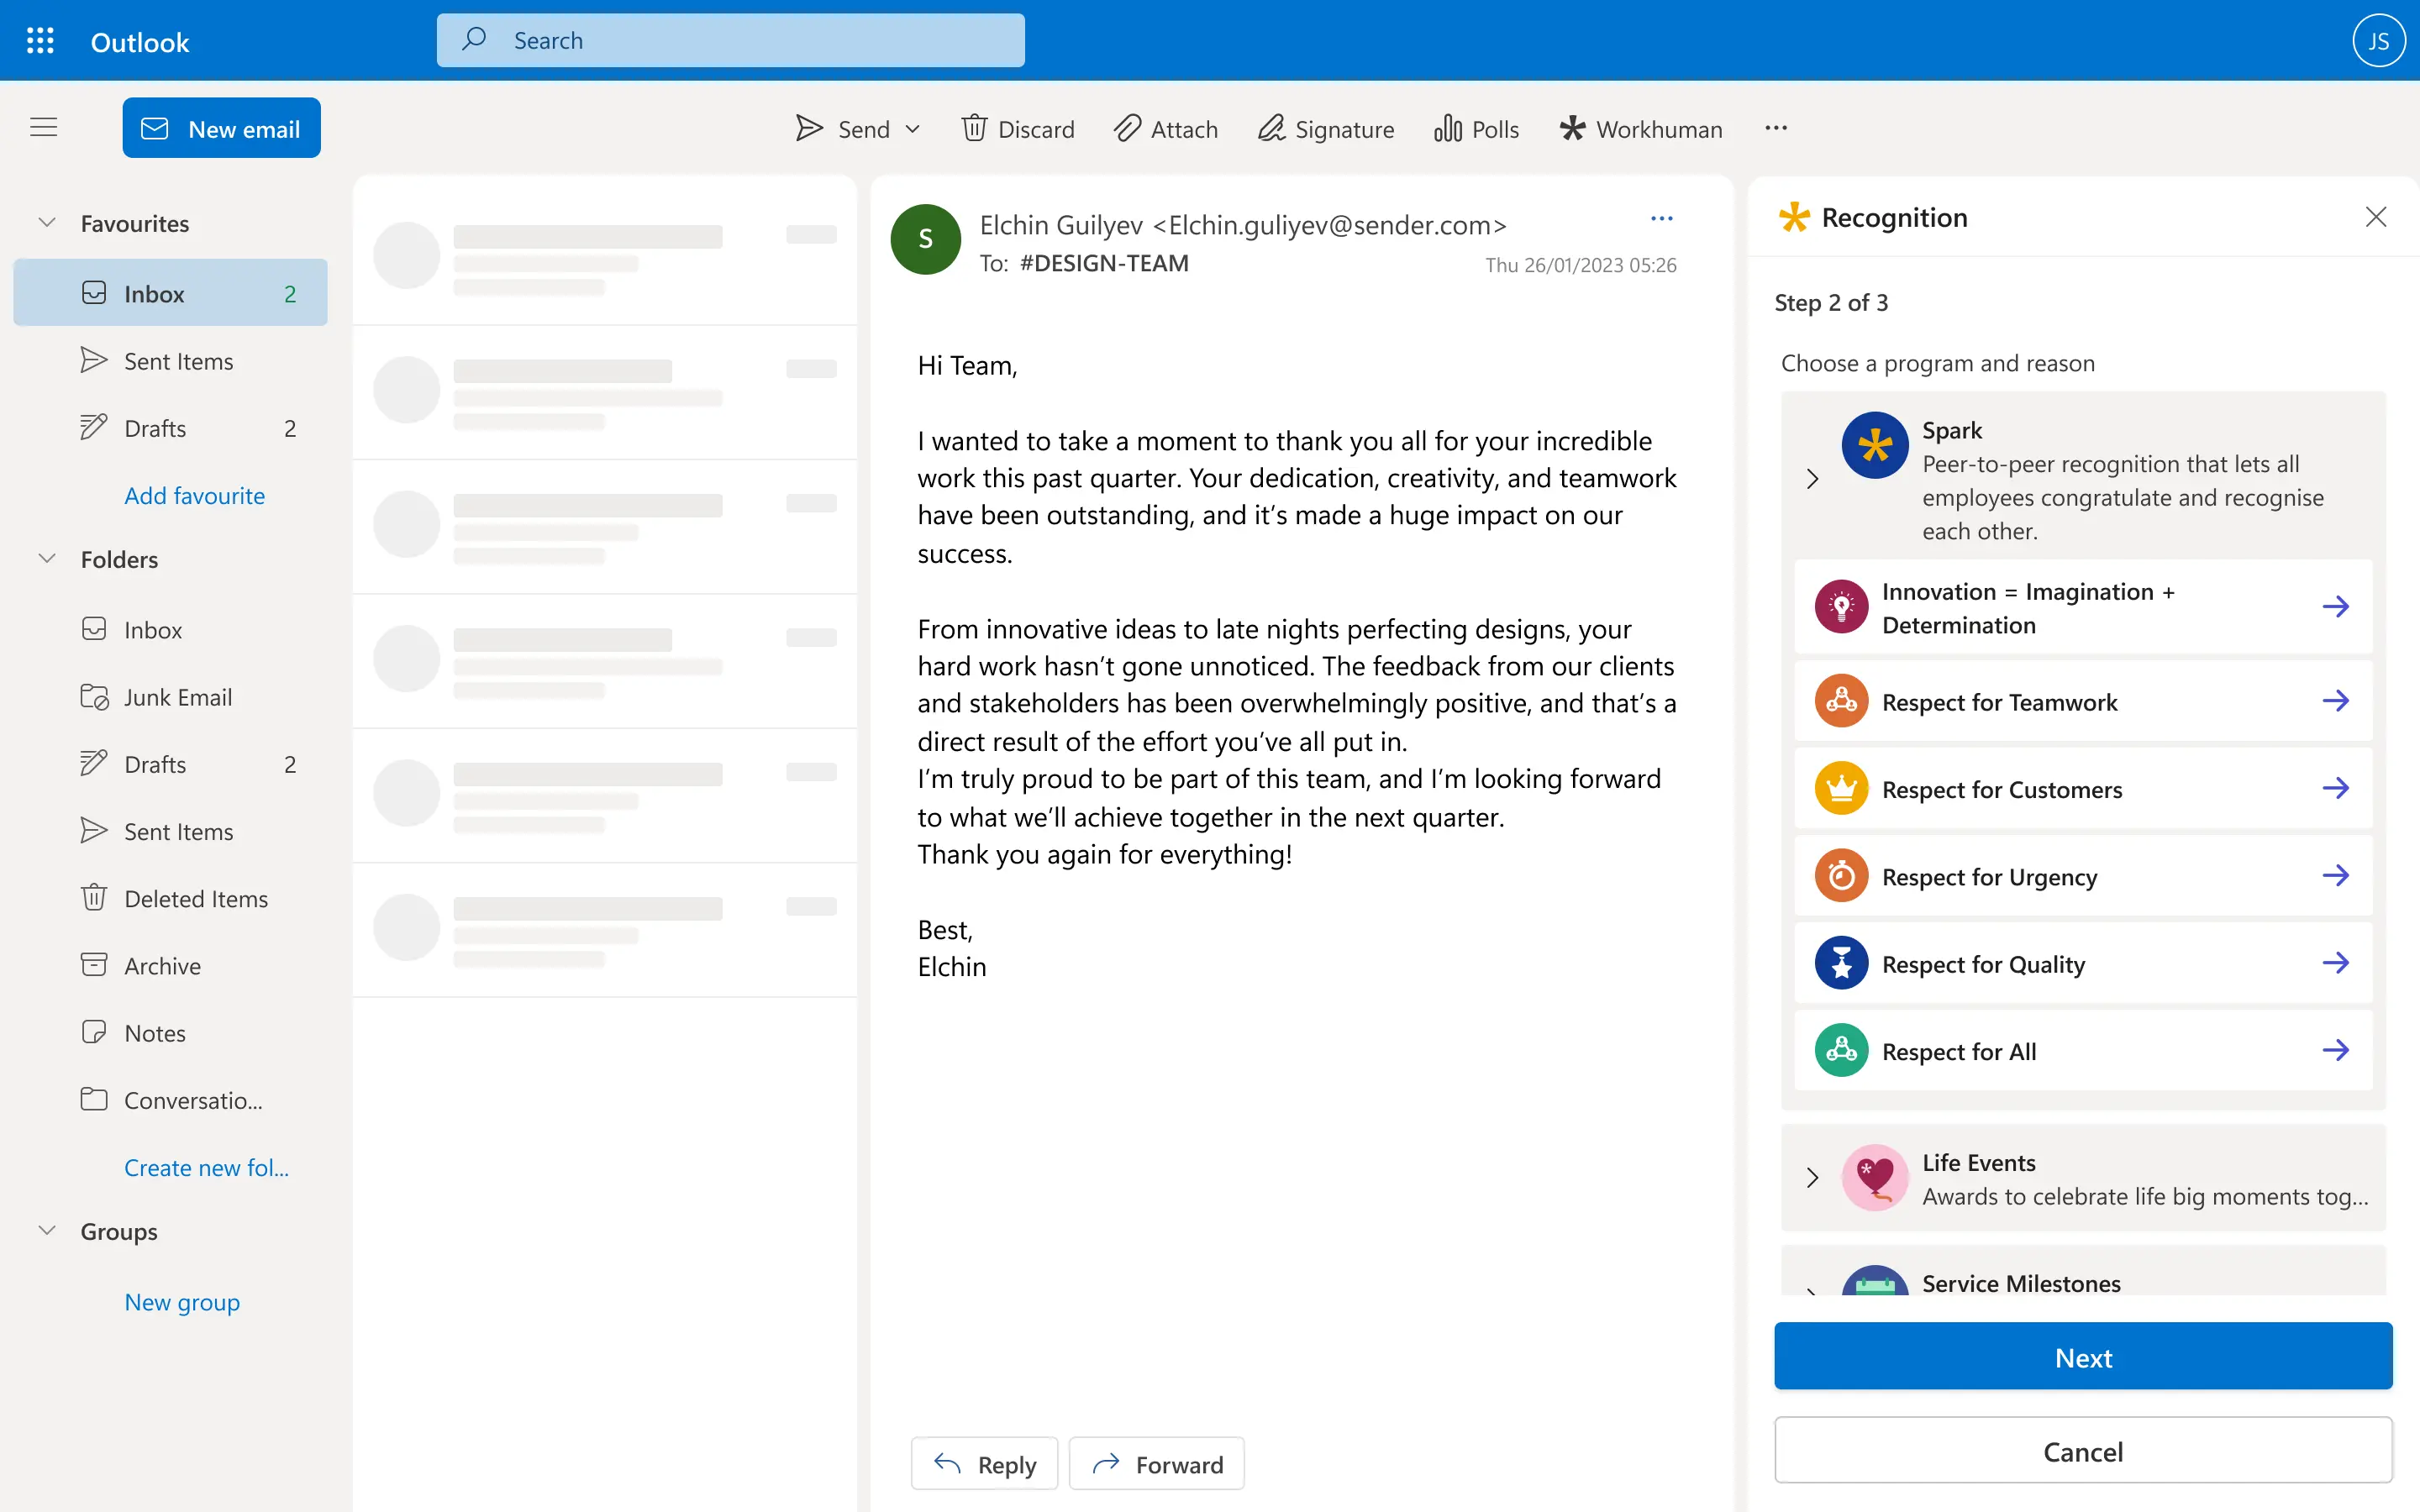The image size is (2420, 1512).
Task: Close the Recognition panel
Action: 2376,216
